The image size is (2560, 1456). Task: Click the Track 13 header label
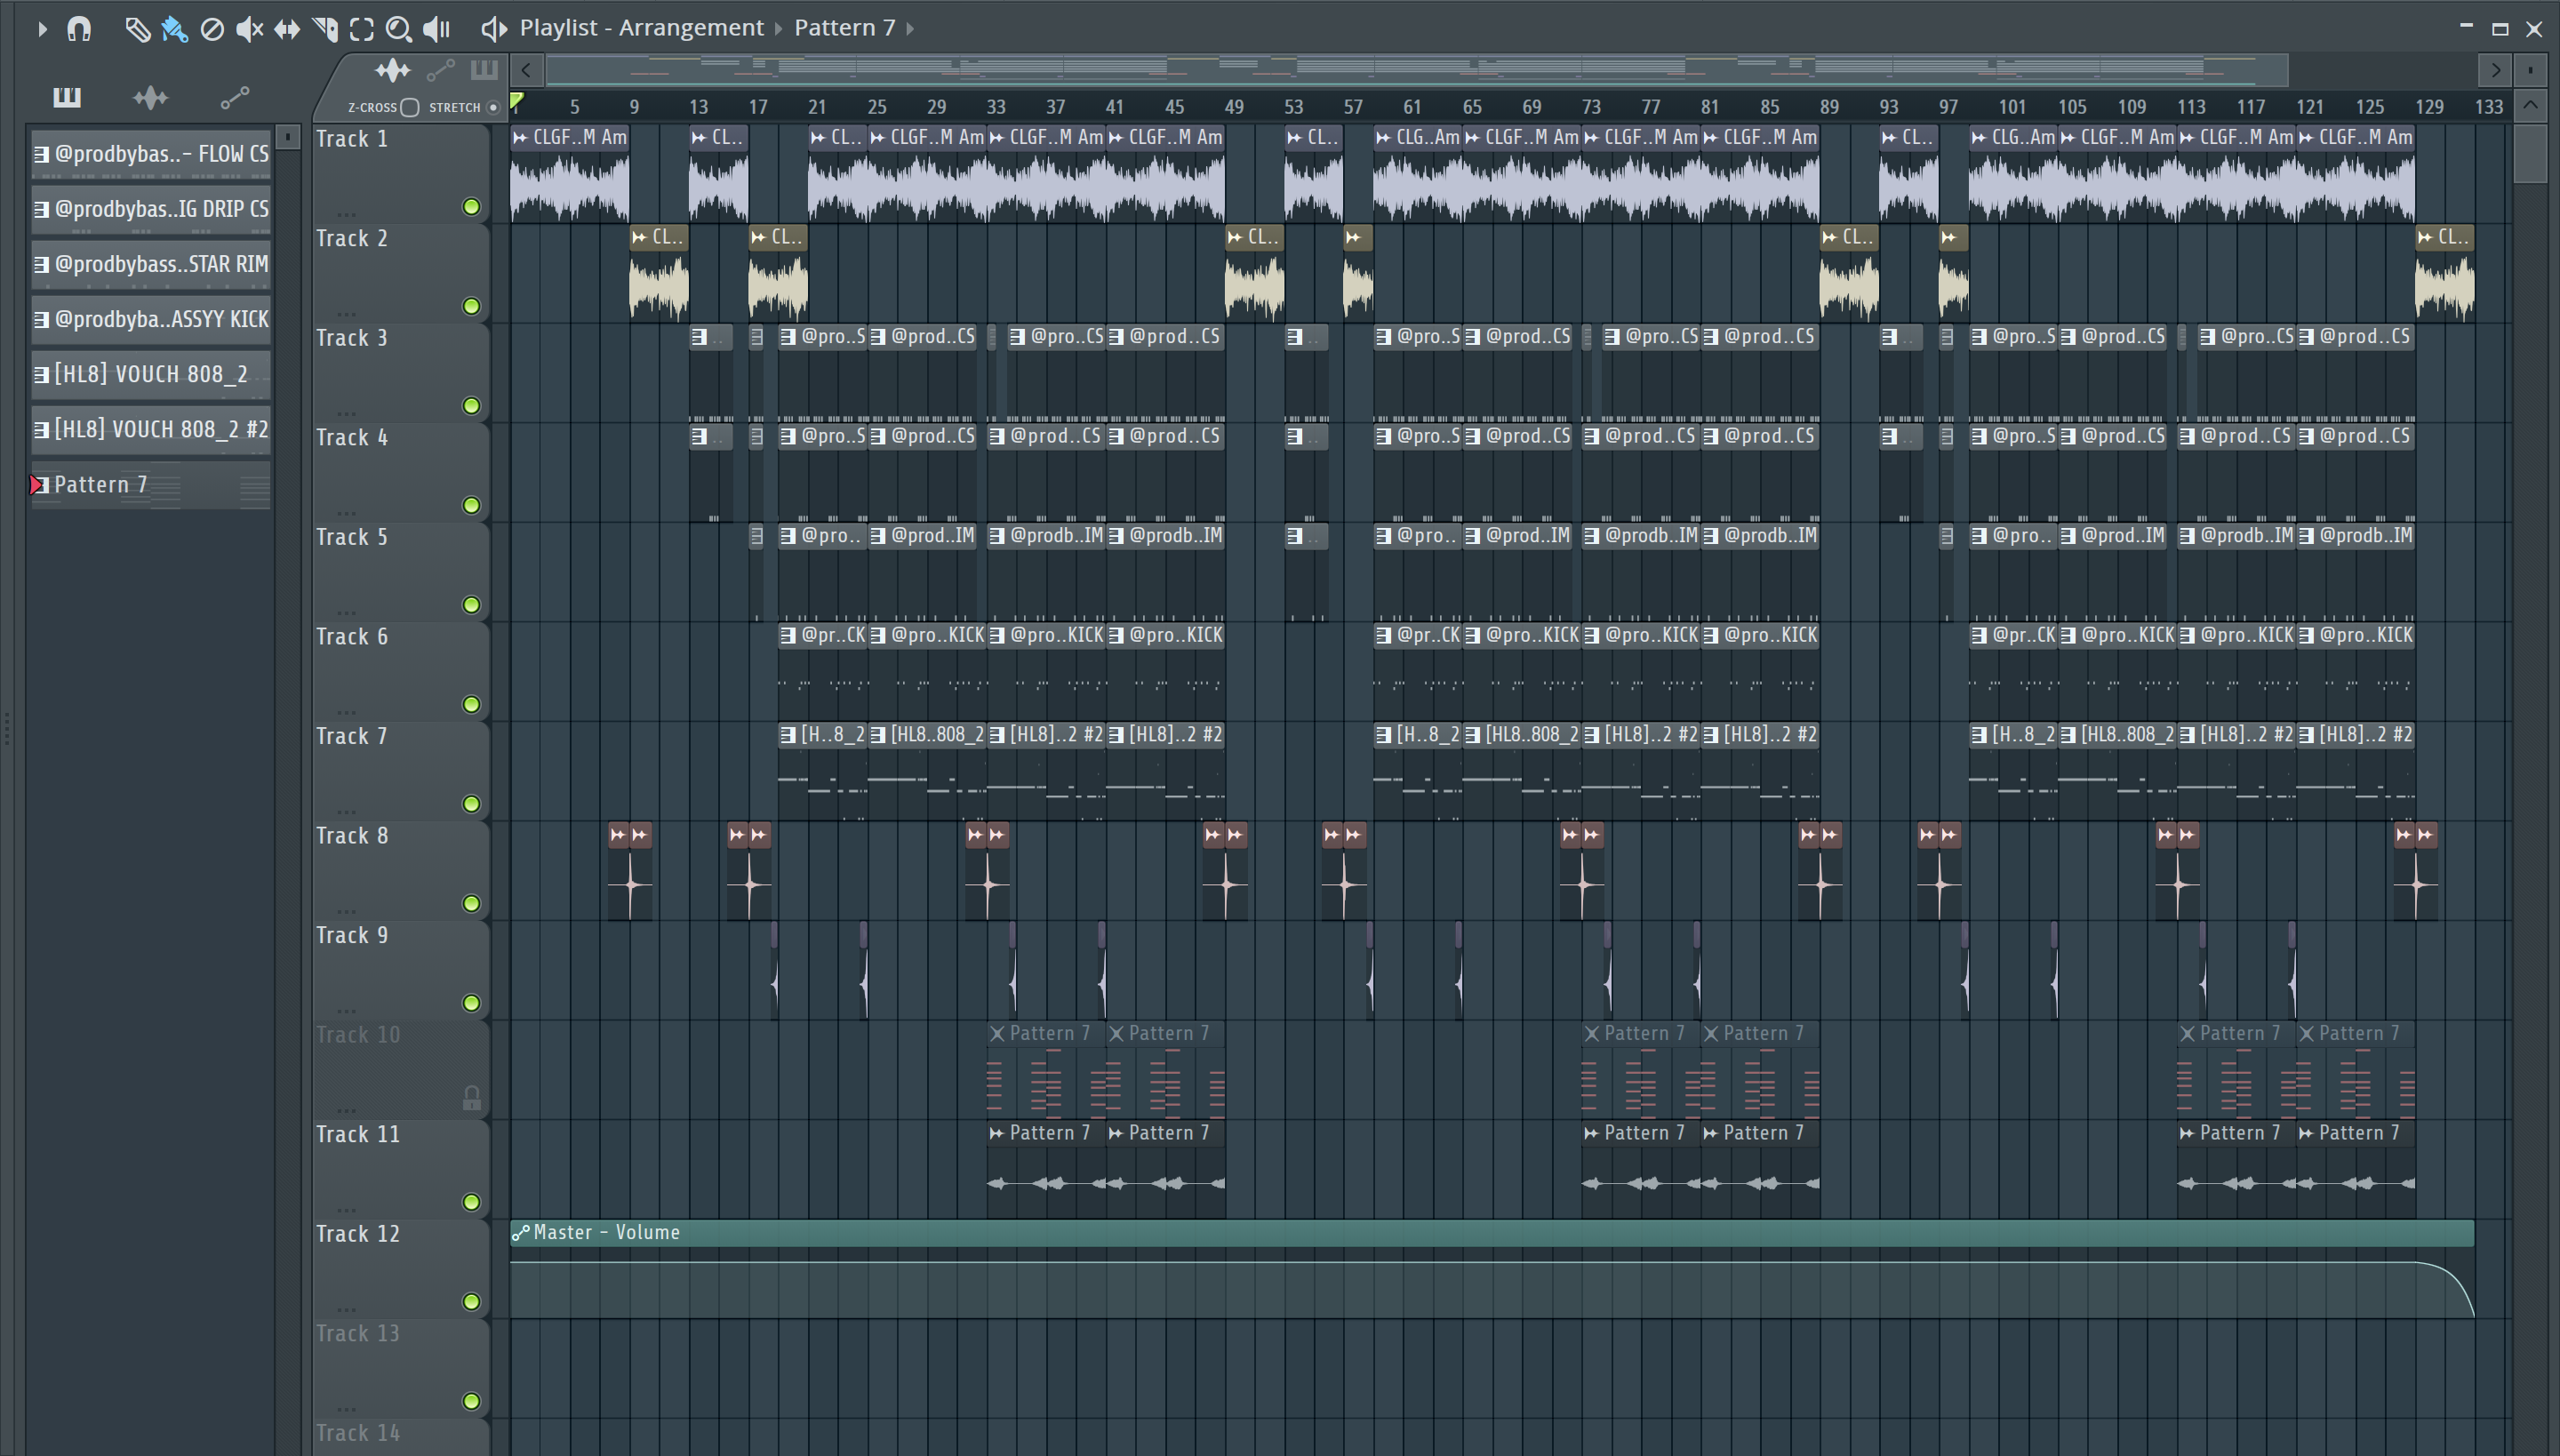[358, 1334]
